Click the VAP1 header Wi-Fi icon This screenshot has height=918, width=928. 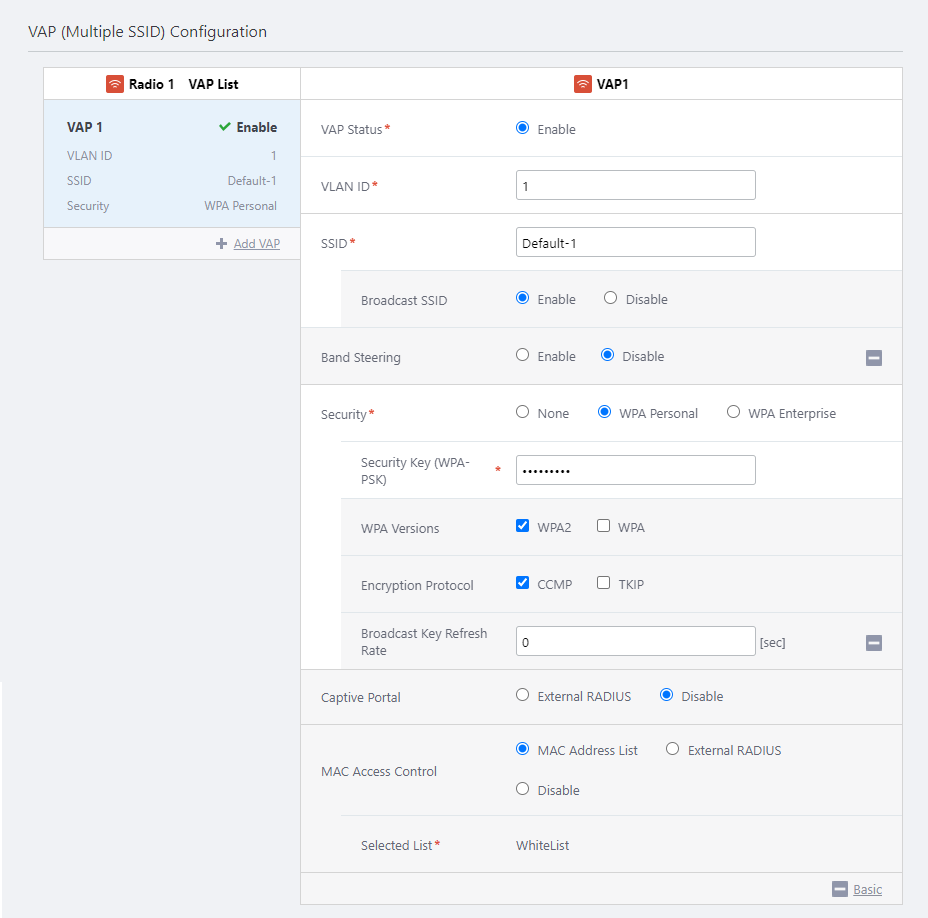tap(583, 84)
